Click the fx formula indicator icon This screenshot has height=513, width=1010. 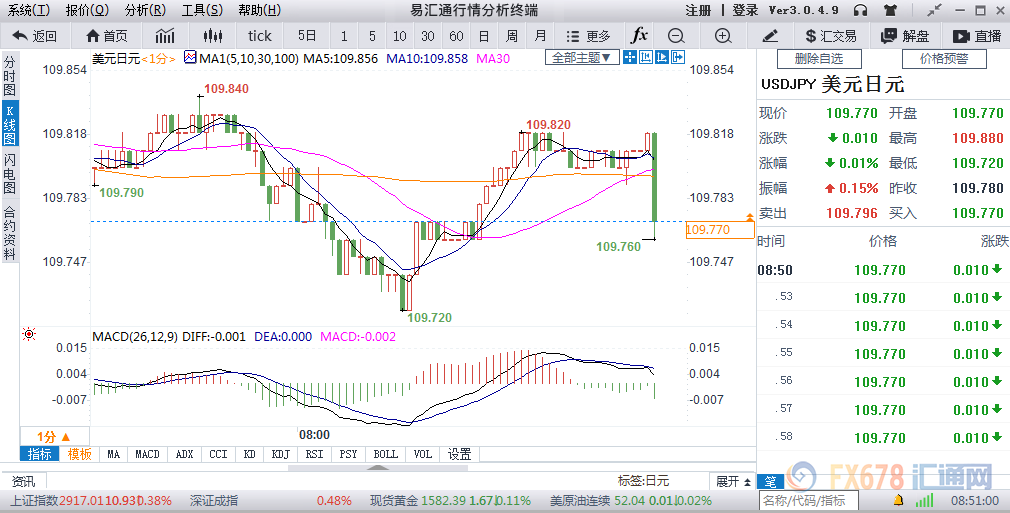click(x=639, y=35)
